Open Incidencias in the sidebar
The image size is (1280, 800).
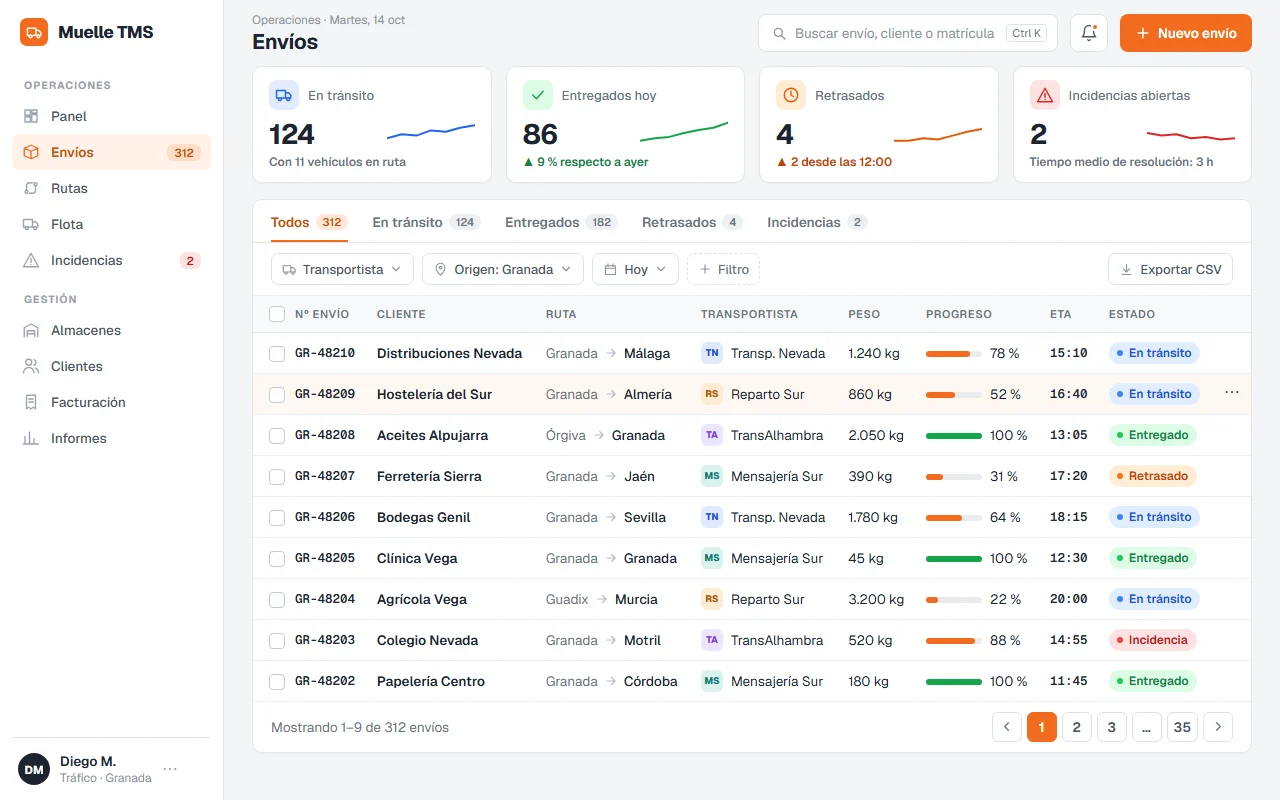(111, 260)
